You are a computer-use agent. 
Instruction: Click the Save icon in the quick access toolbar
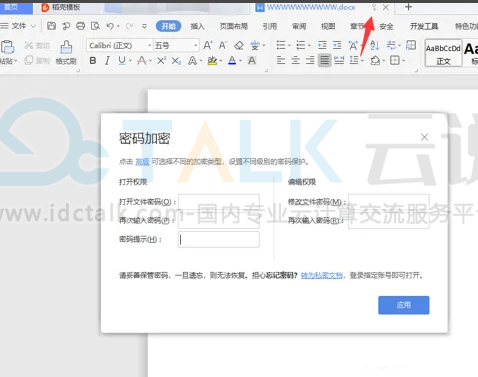pyautogui.click(x=51, y=26)
